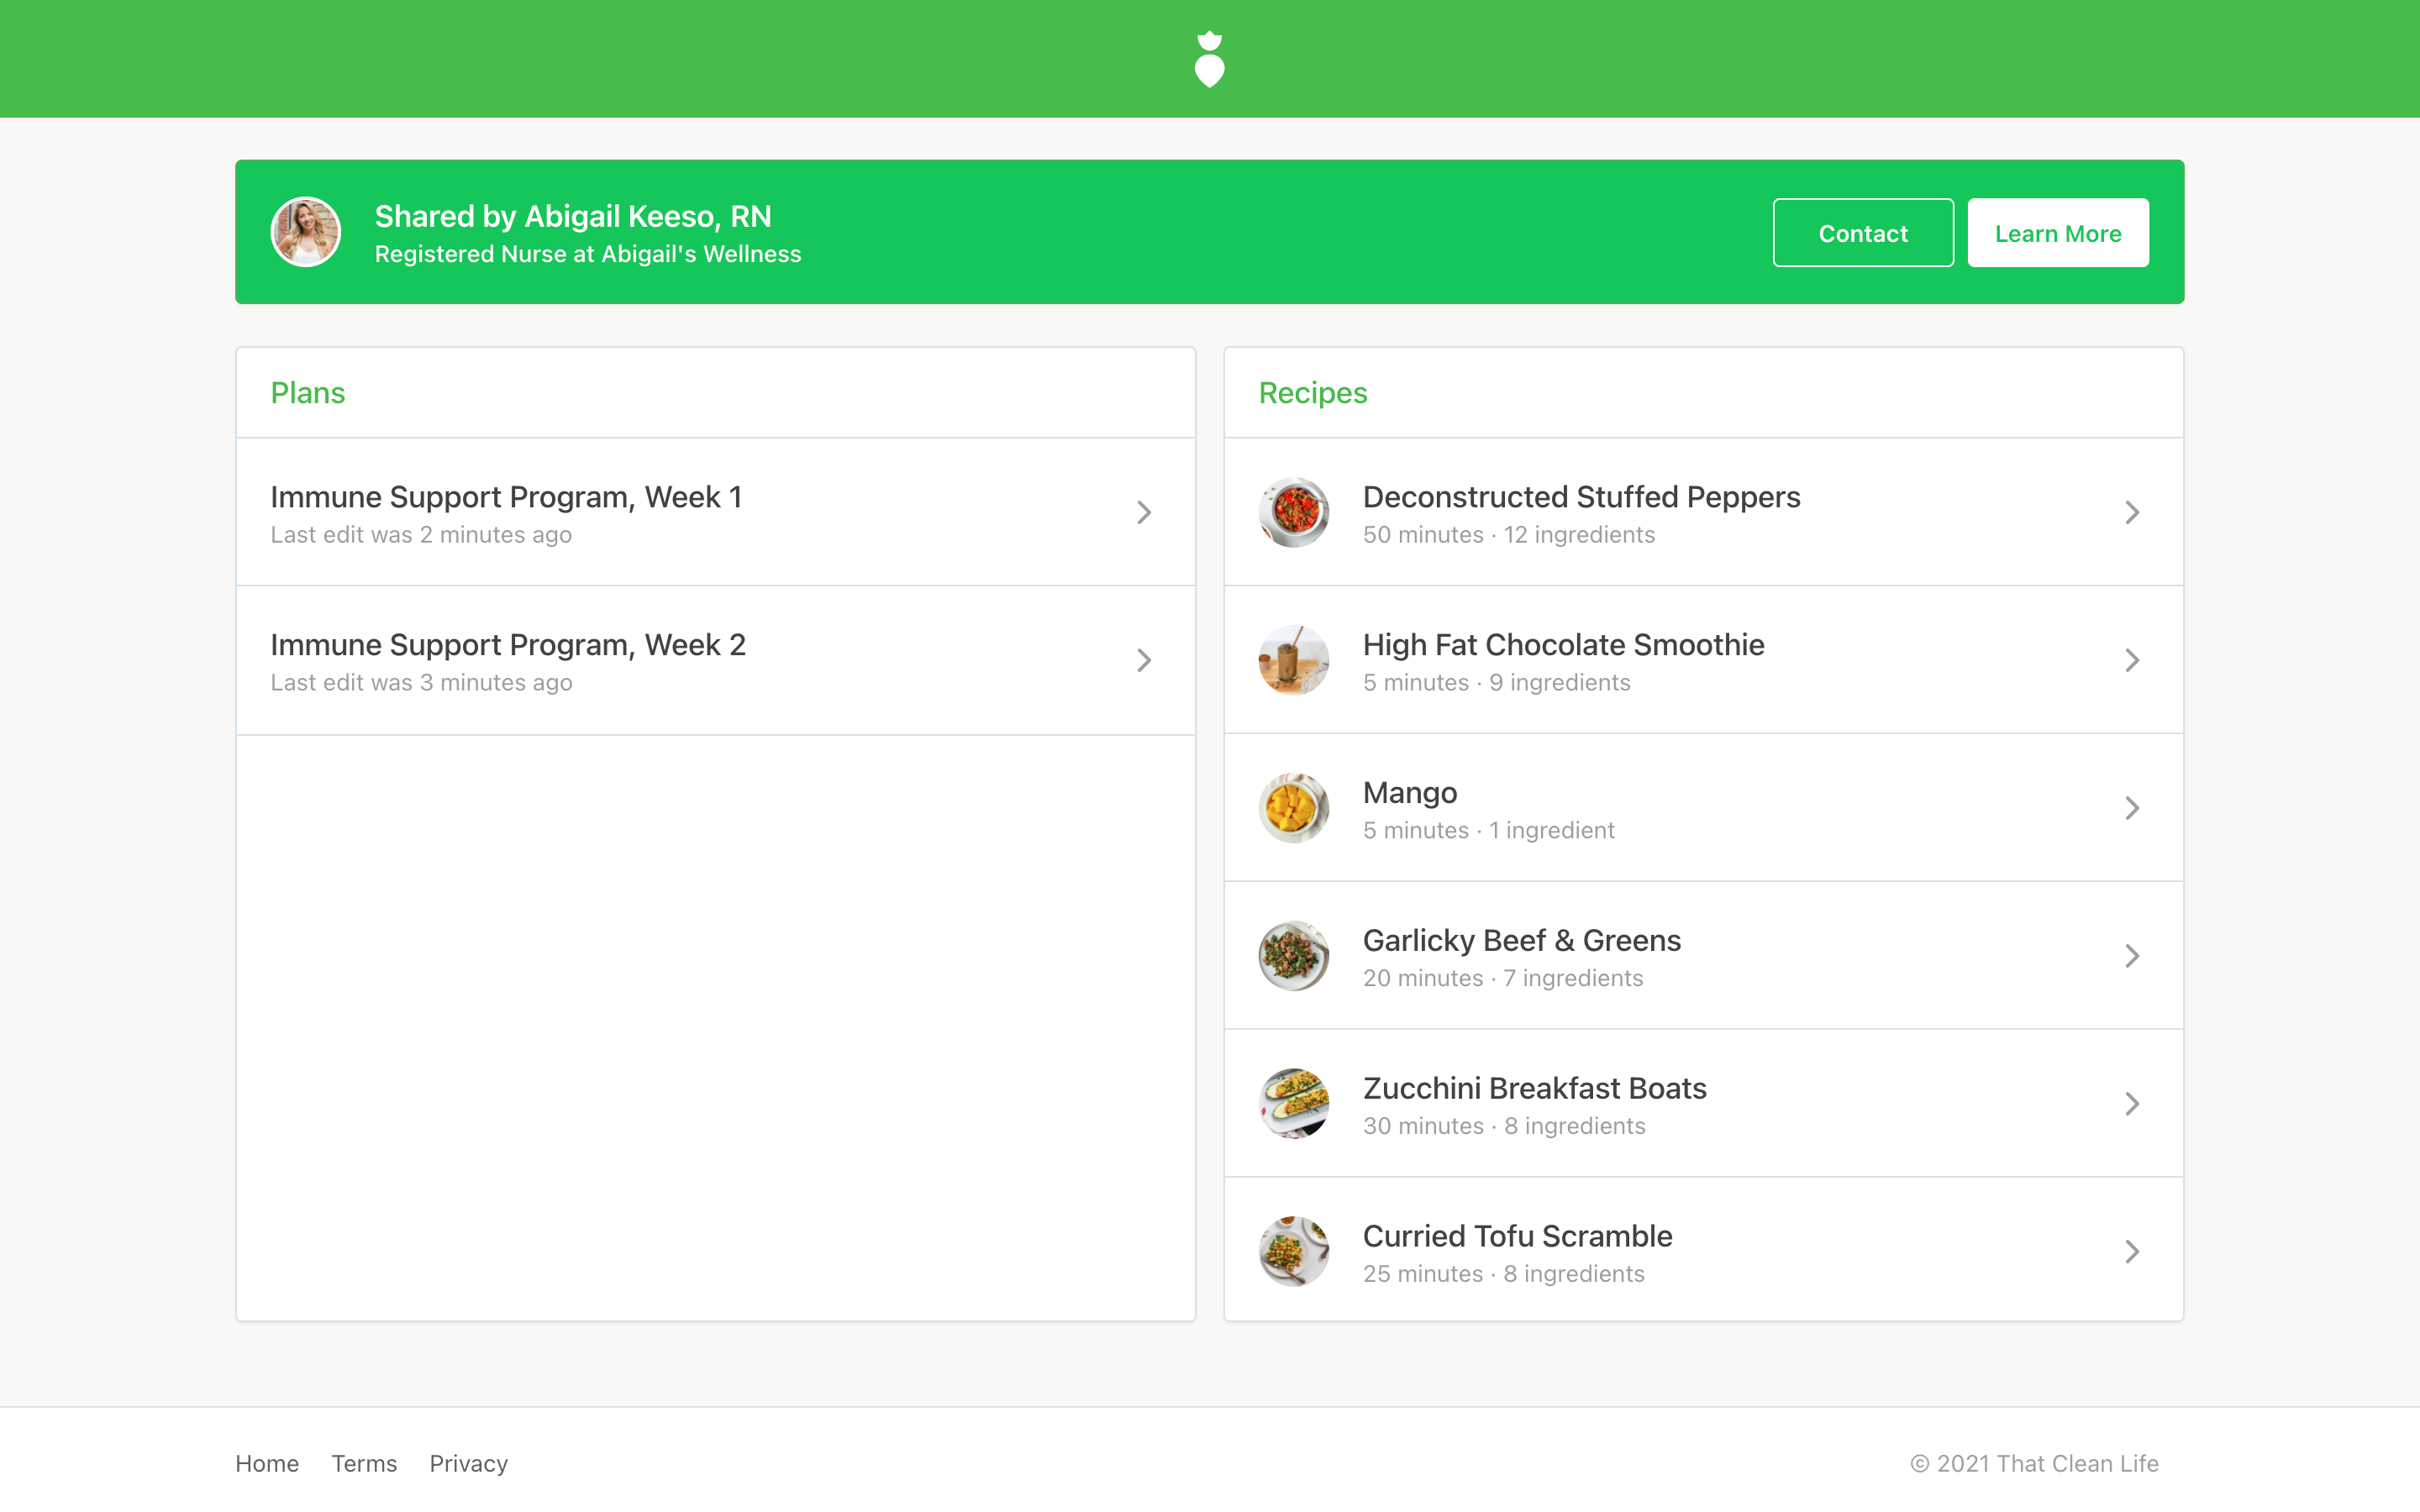Open the Home footer link

[x=267, y=1463]
